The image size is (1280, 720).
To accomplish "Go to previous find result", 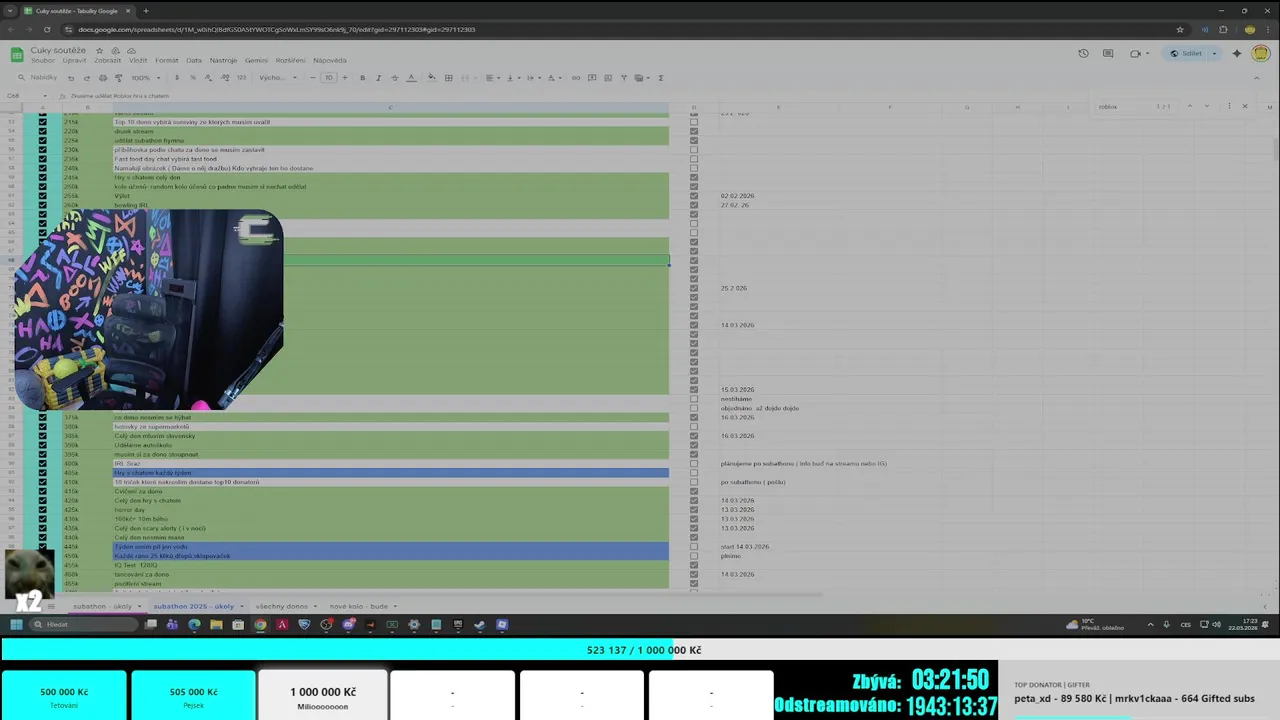I will click(x=1189, y=106).
